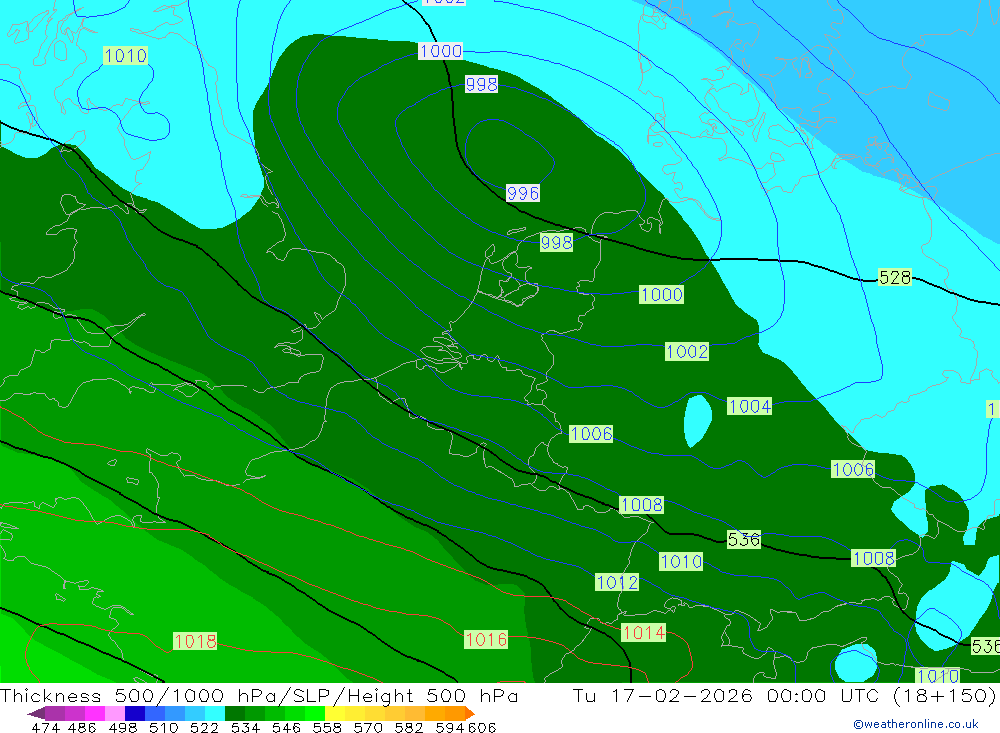This screenshot has height=733, width=1000.
Task: Click the 546 legend value
Action: click(286, 728)
